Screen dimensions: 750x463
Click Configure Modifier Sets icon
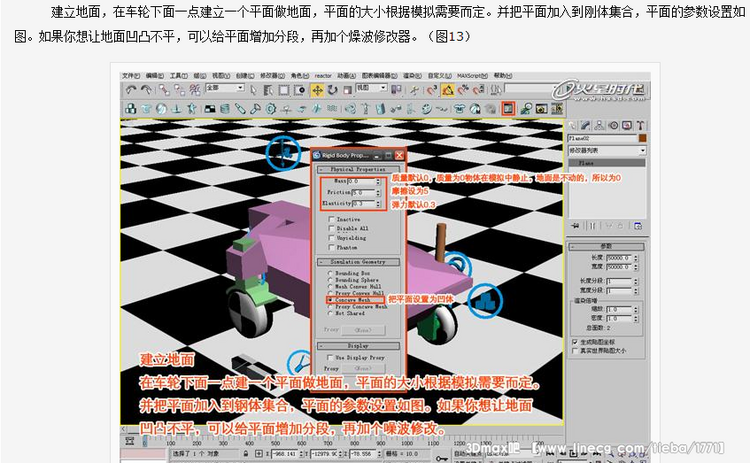click(638, 225)
